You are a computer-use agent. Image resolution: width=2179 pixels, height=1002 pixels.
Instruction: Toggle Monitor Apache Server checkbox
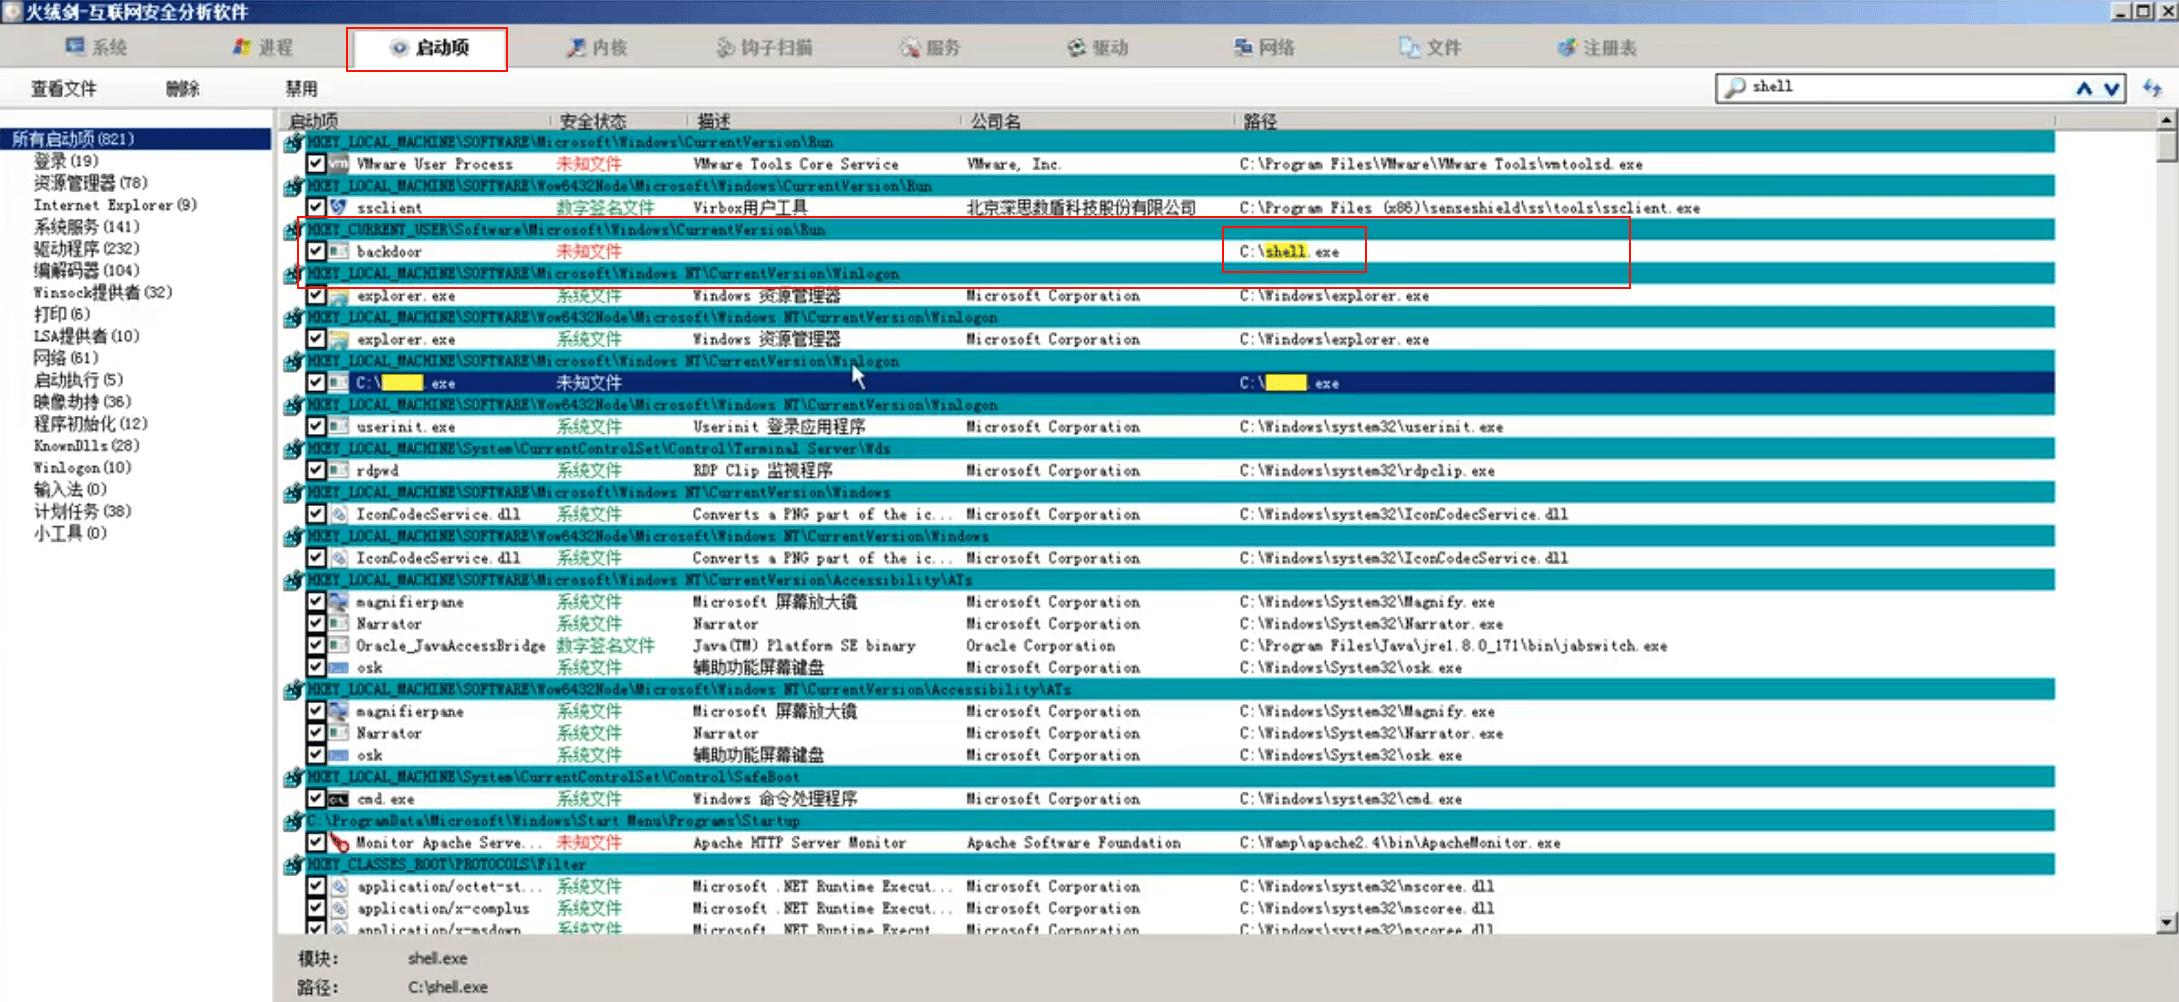coord(316,842)
